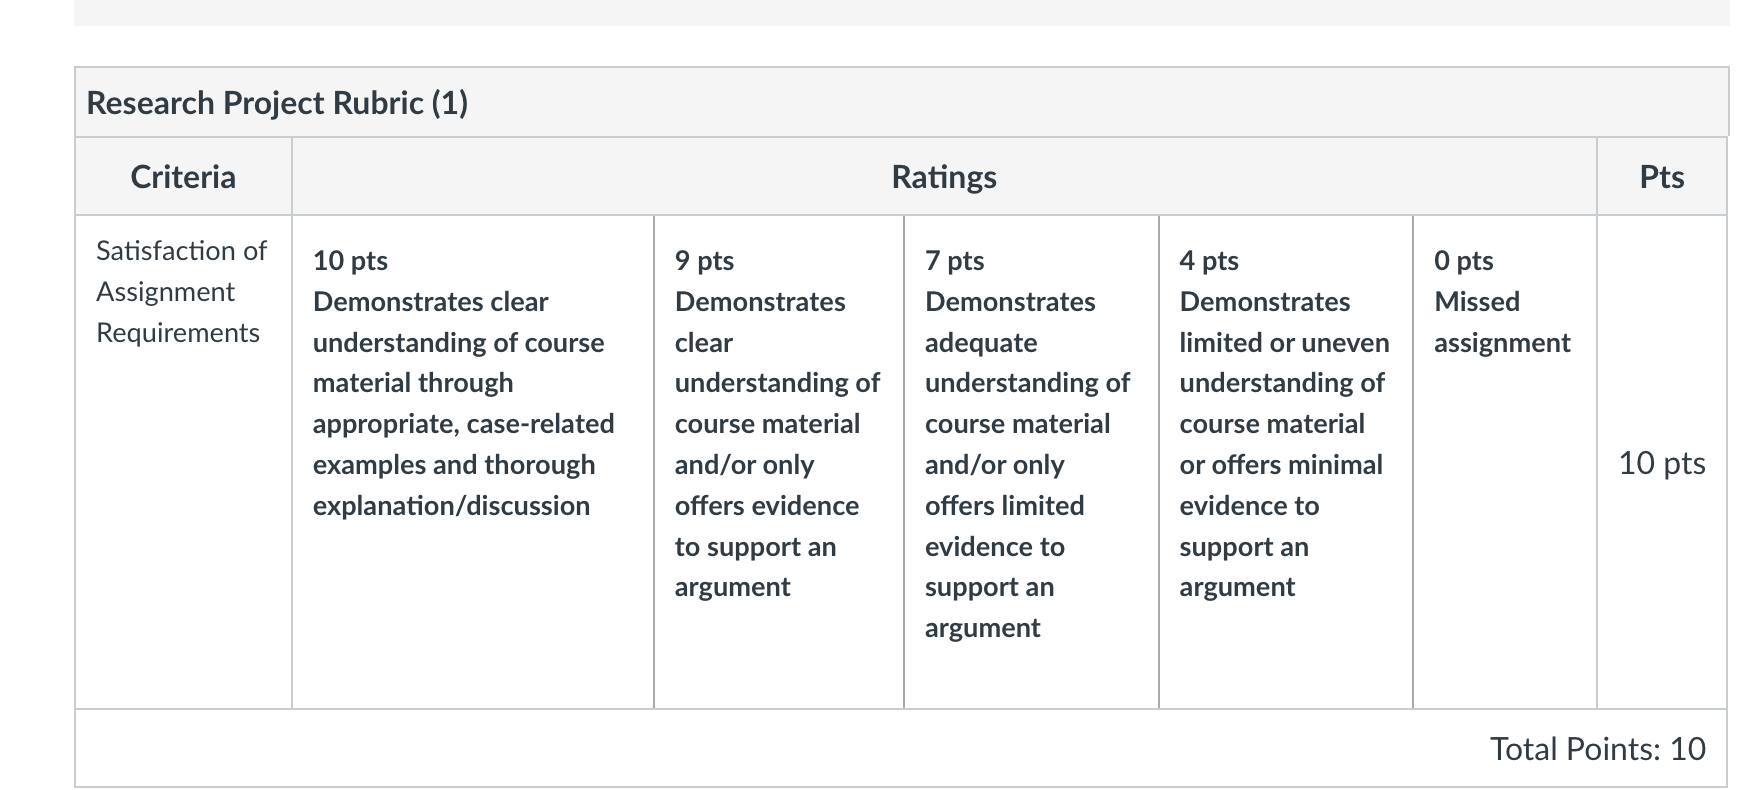Click the 'limited or uneven understanding' description
1740x790 pixels.
pyautogui.click(x=1284, y=444)
